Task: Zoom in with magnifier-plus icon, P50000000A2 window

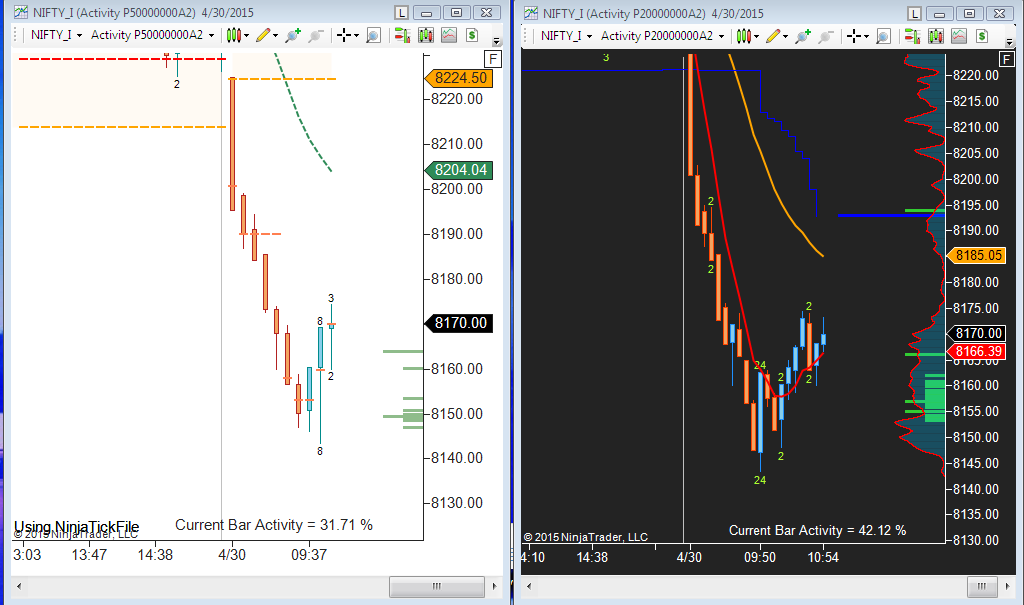Action: (x=293, y=35)
